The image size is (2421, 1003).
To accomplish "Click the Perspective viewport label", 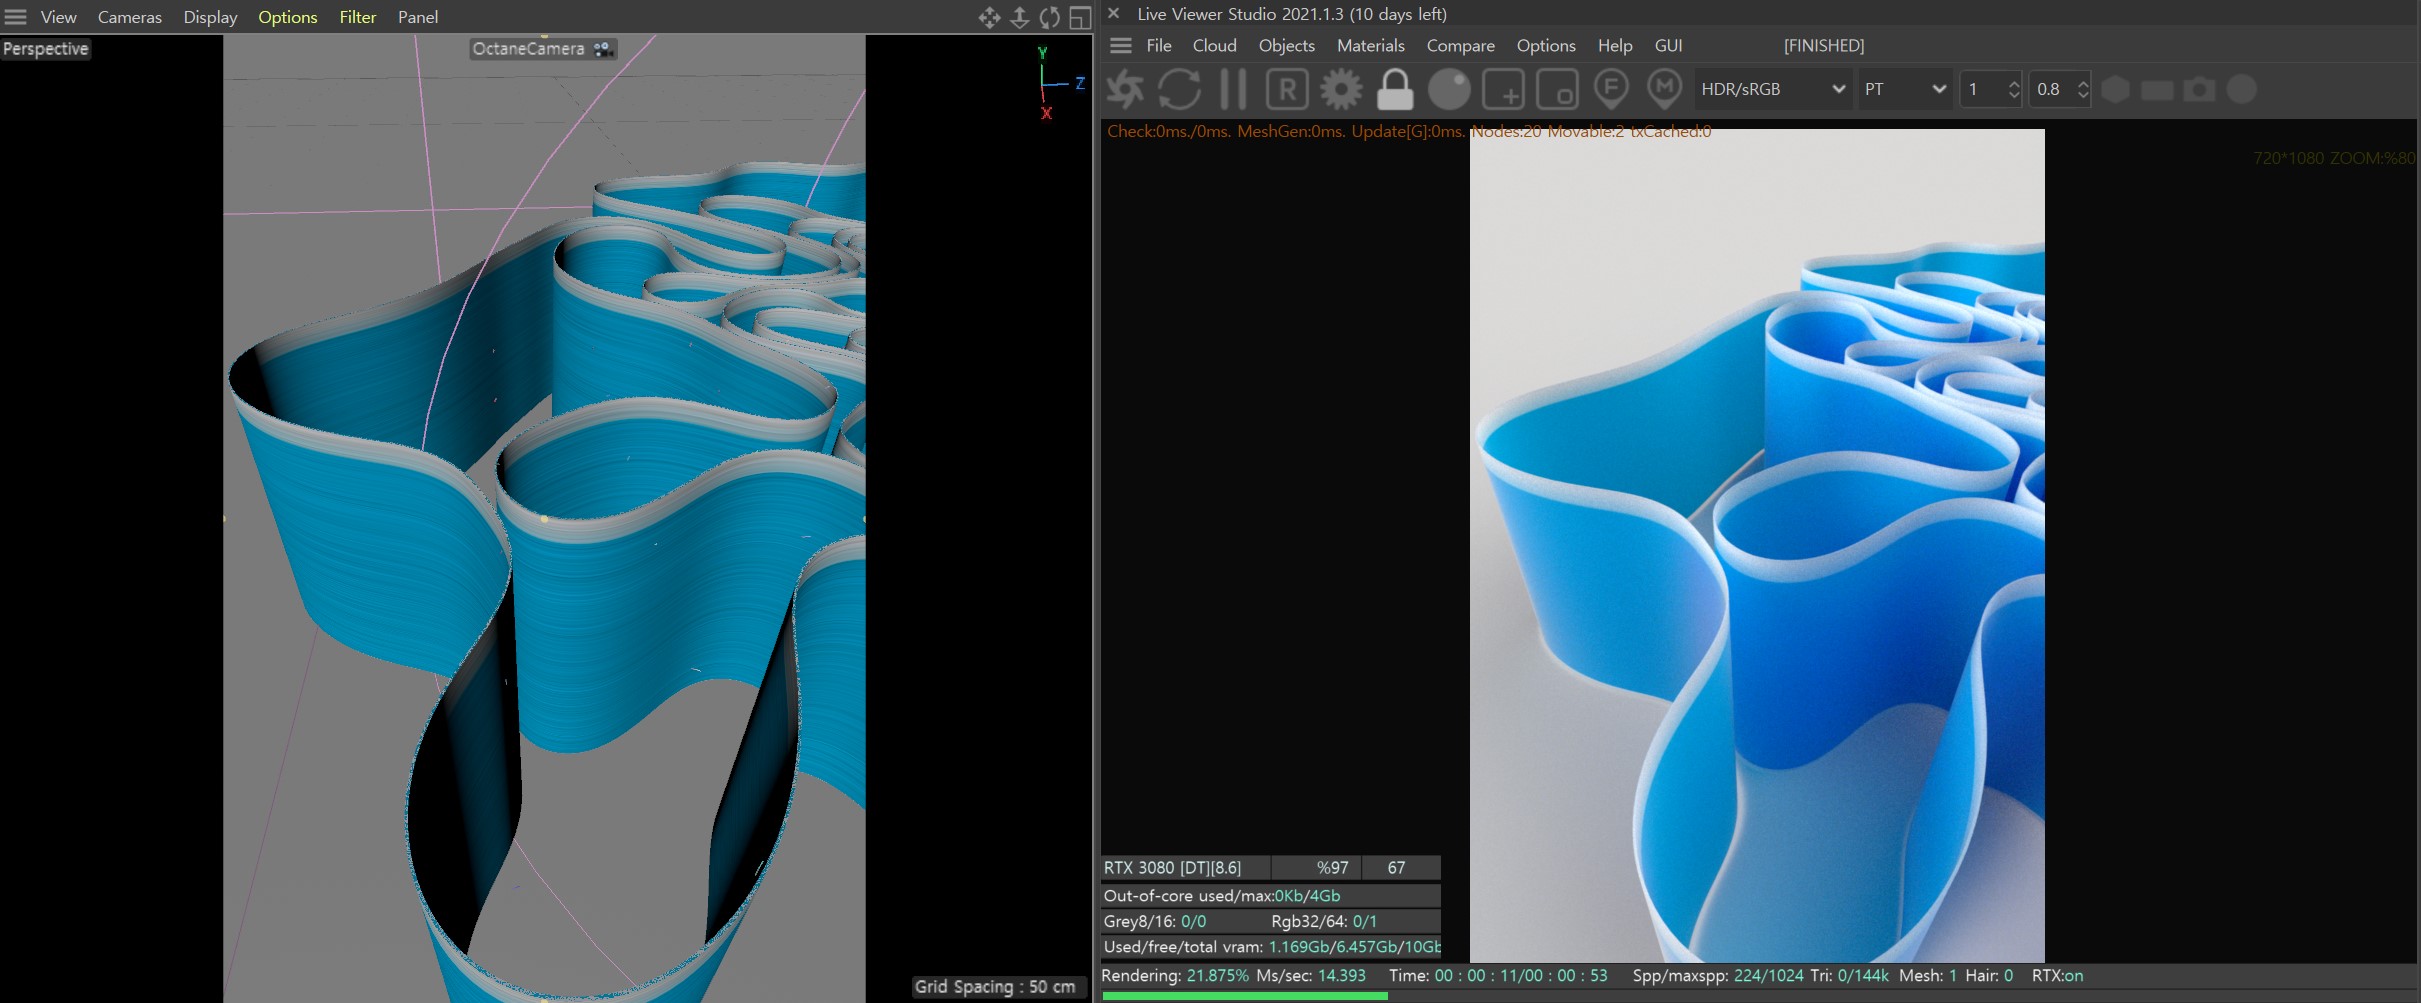I will pyautogui.click(x=46, y=49).
